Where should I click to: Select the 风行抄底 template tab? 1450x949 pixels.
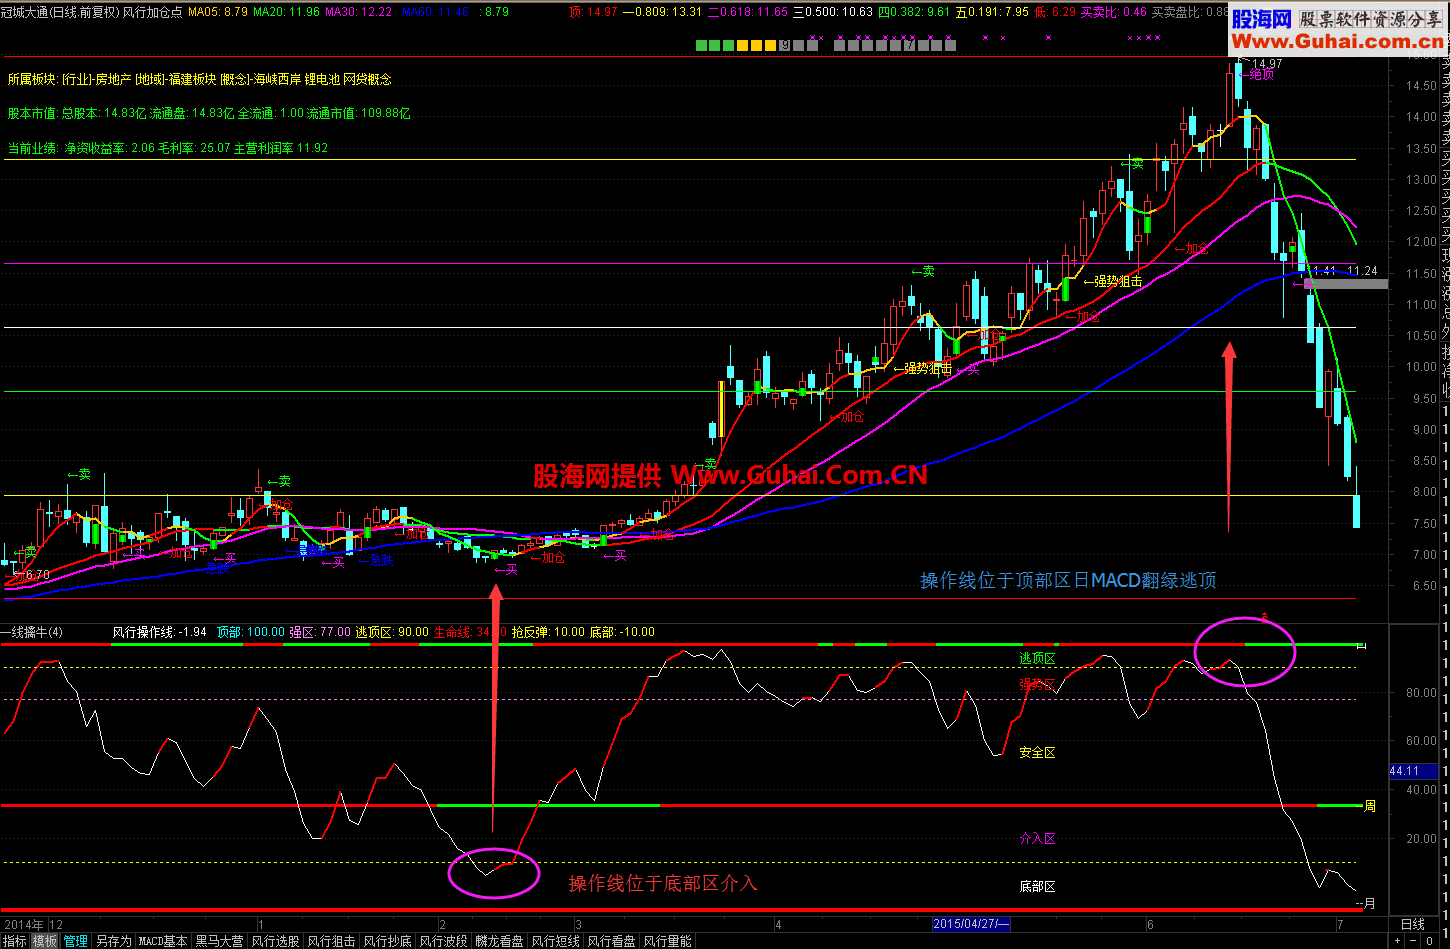(x=387, y=941)
